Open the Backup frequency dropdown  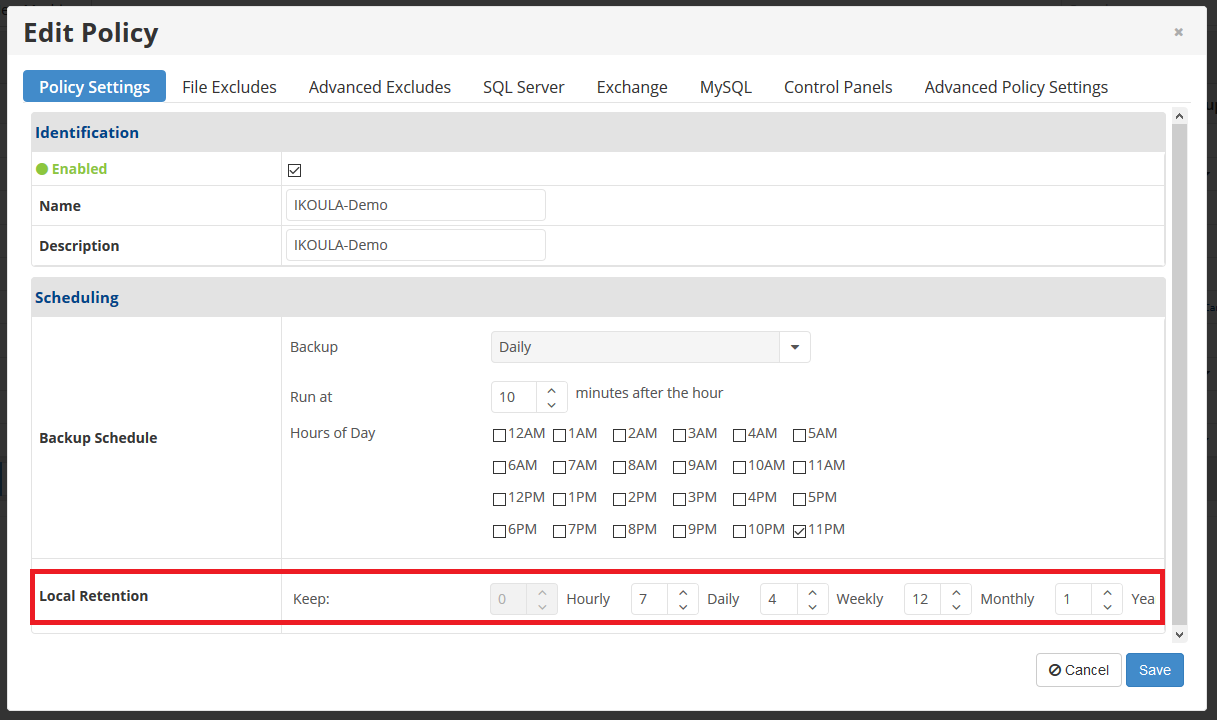coord(650,347)
